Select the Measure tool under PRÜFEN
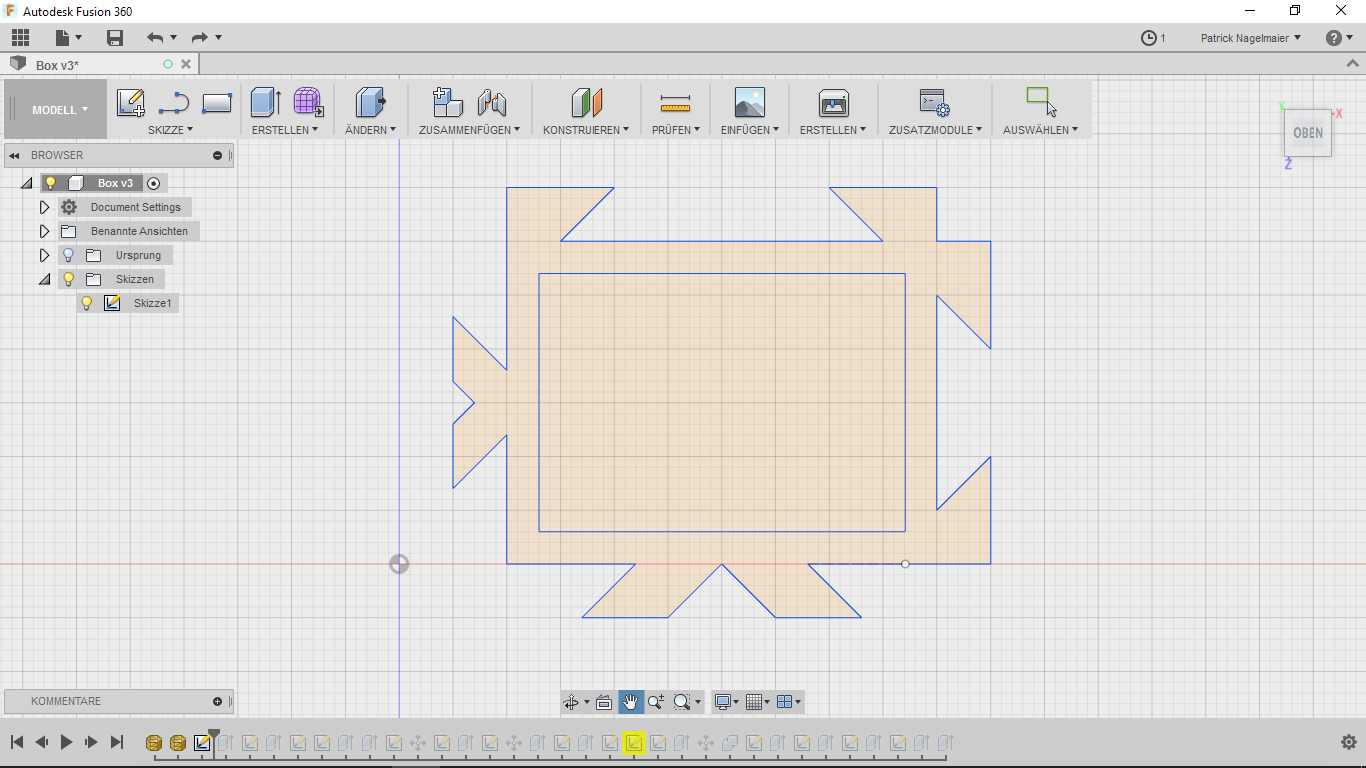Screen dimensions: 1366x768 675,102
